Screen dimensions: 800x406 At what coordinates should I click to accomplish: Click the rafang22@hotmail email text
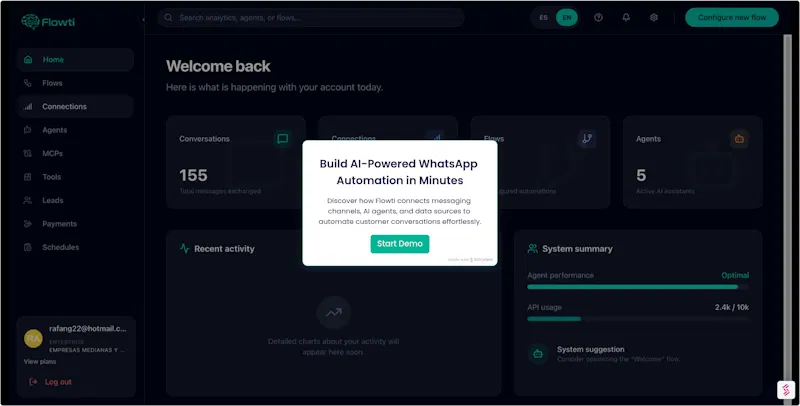click(88, 329)
